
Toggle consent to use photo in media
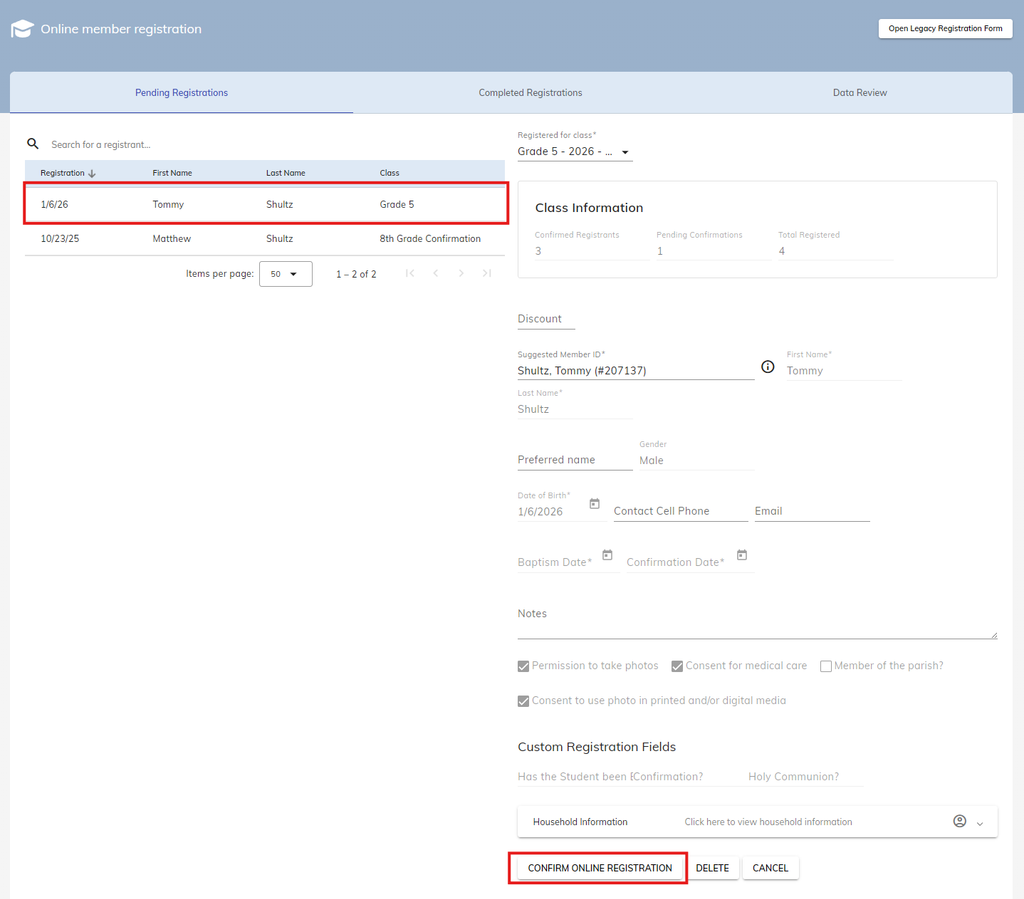click(x=523, y=701)
